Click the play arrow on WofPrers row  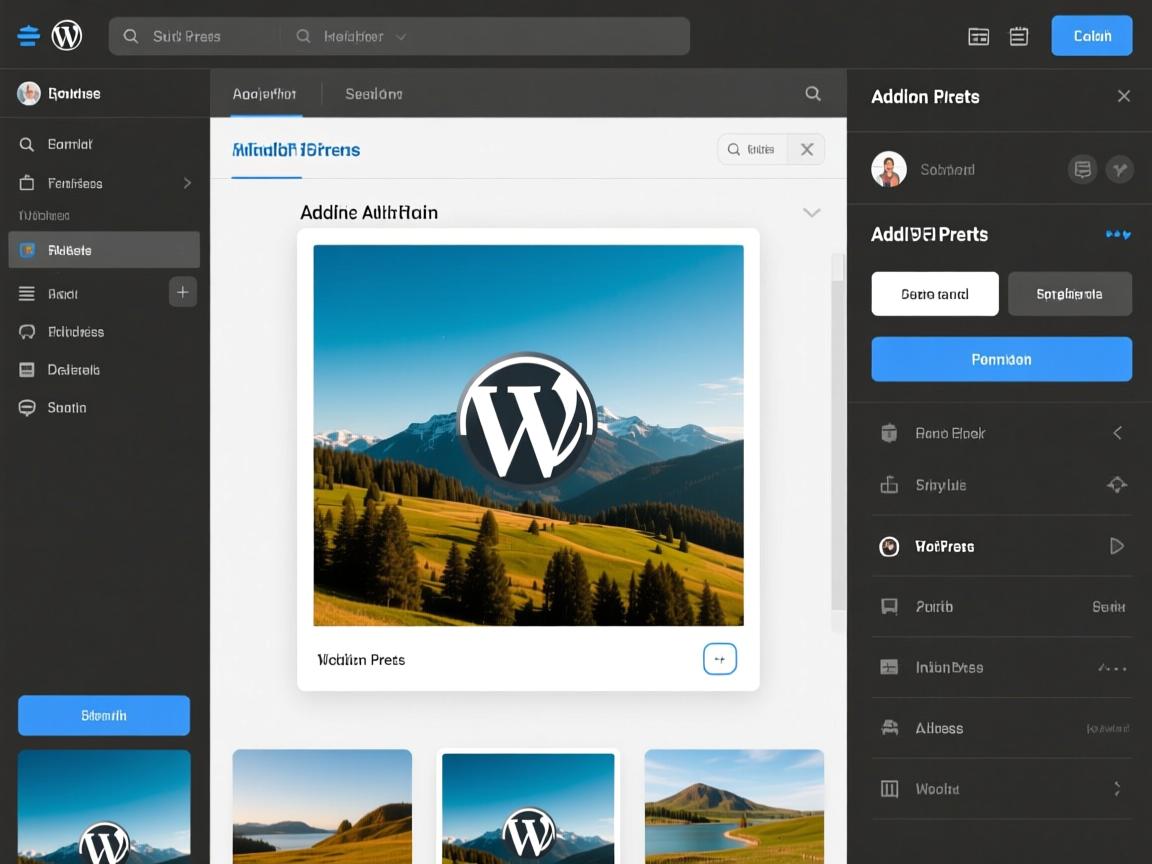click(x=1117, y=546)
